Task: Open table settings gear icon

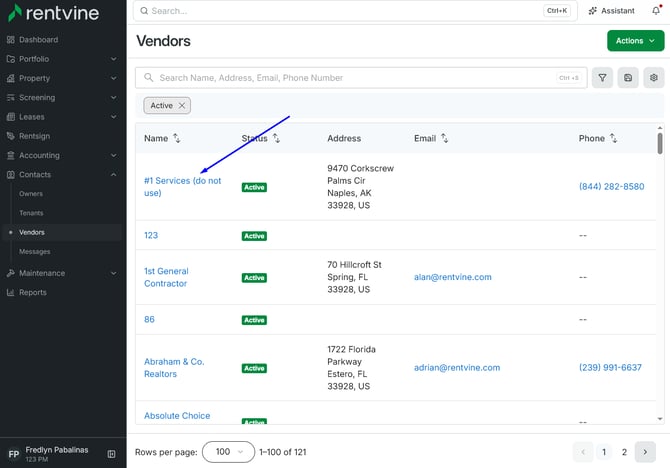Action: 654,78
